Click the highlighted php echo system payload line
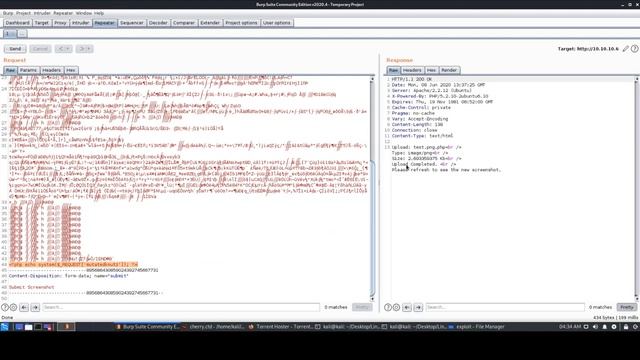The height and width of the screenshot is (360, 640). pyautogui.click(x=73, y=264)
